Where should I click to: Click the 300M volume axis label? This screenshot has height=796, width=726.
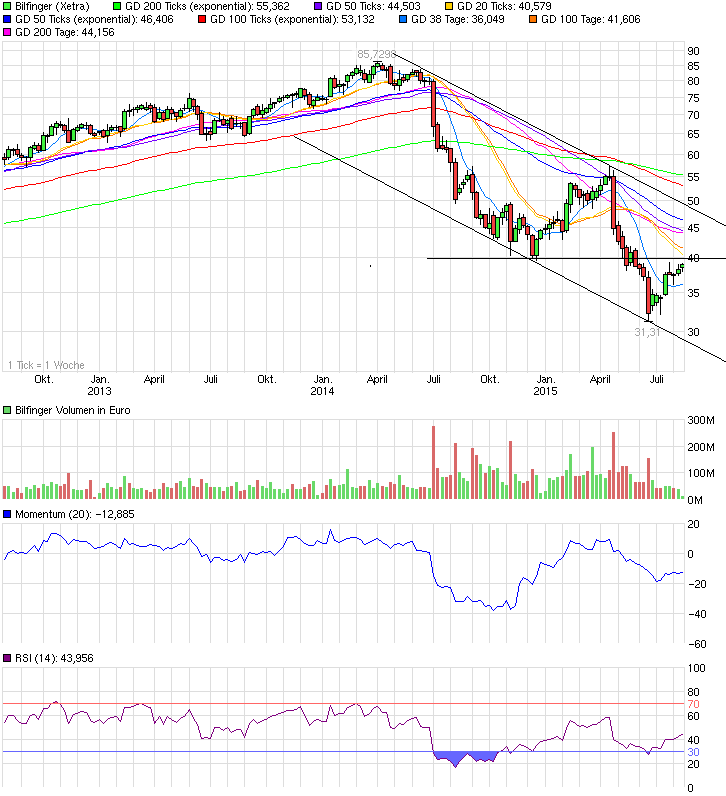point(701,420)
